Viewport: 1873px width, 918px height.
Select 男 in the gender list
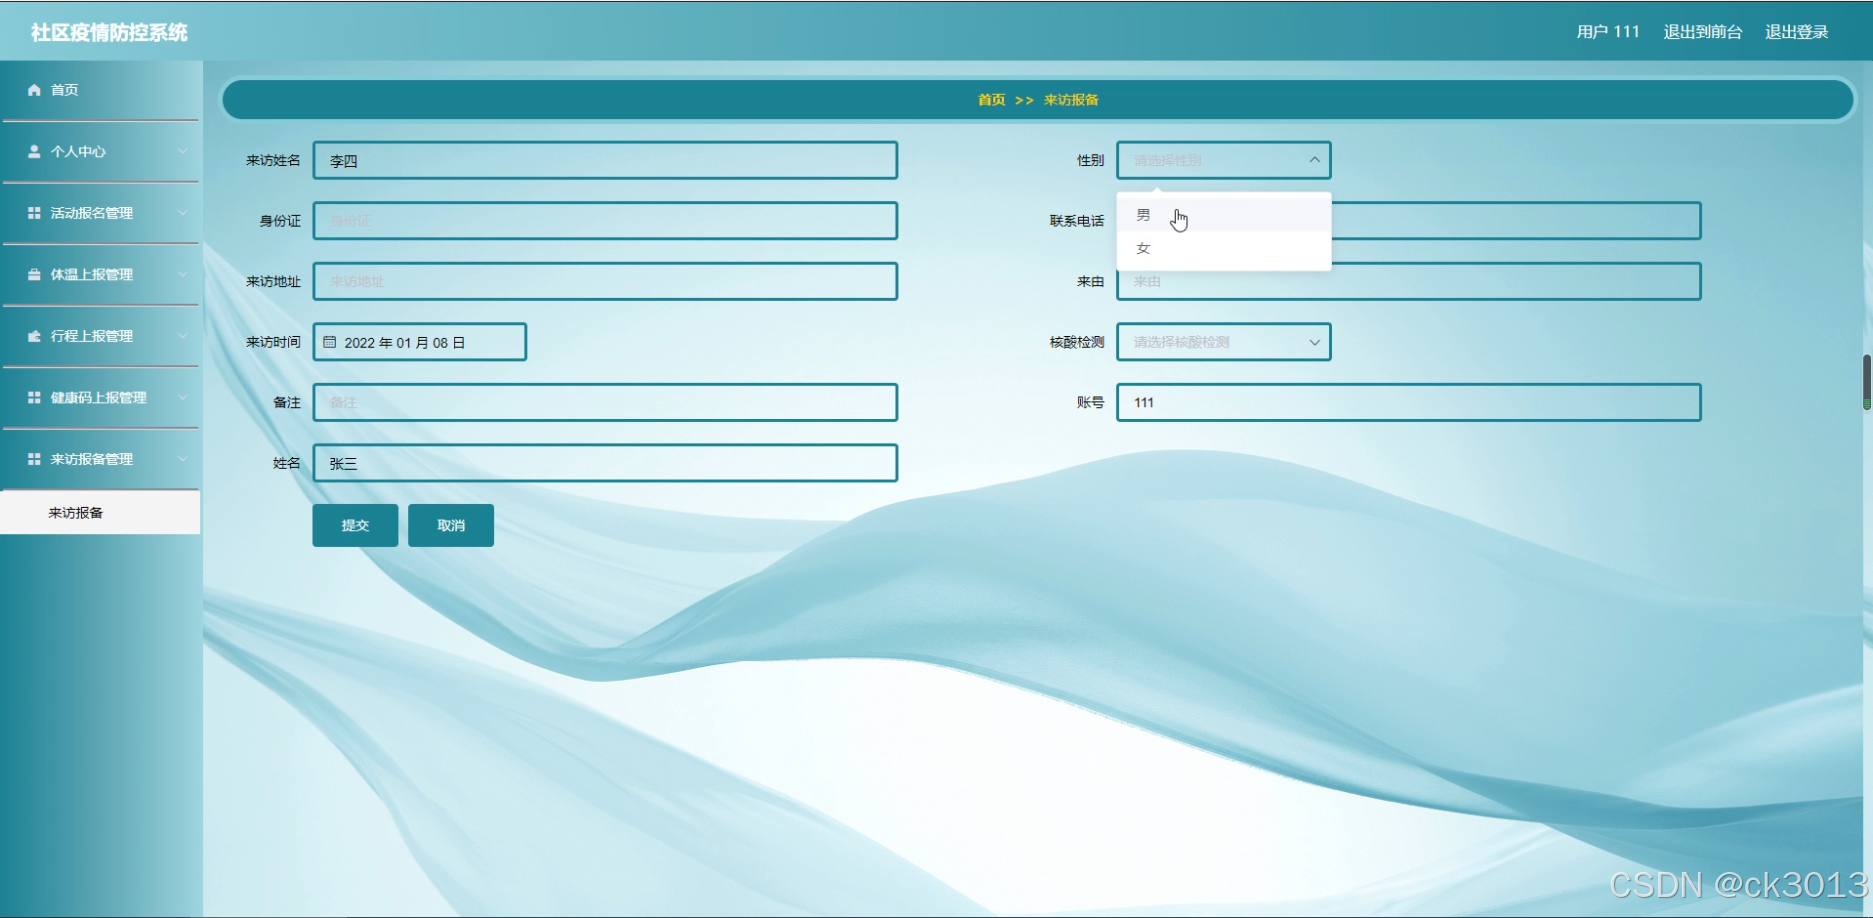point(1224,215)
